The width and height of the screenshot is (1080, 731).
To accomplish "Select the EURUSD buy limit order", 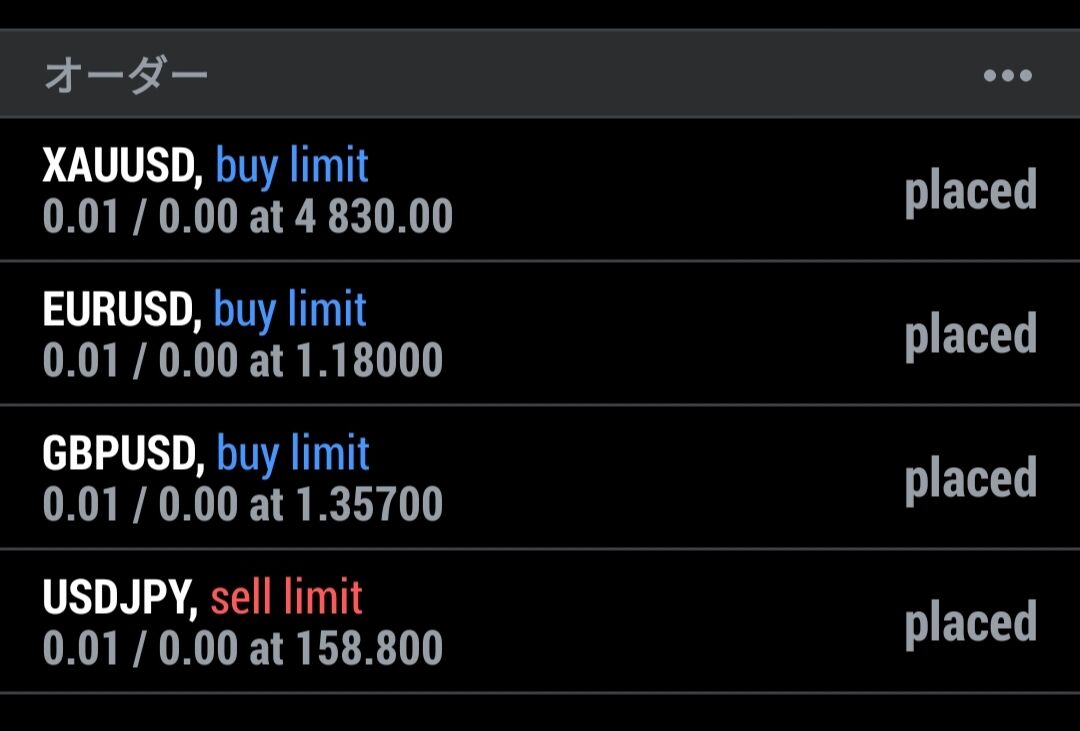I will click(x=540, y=333).
